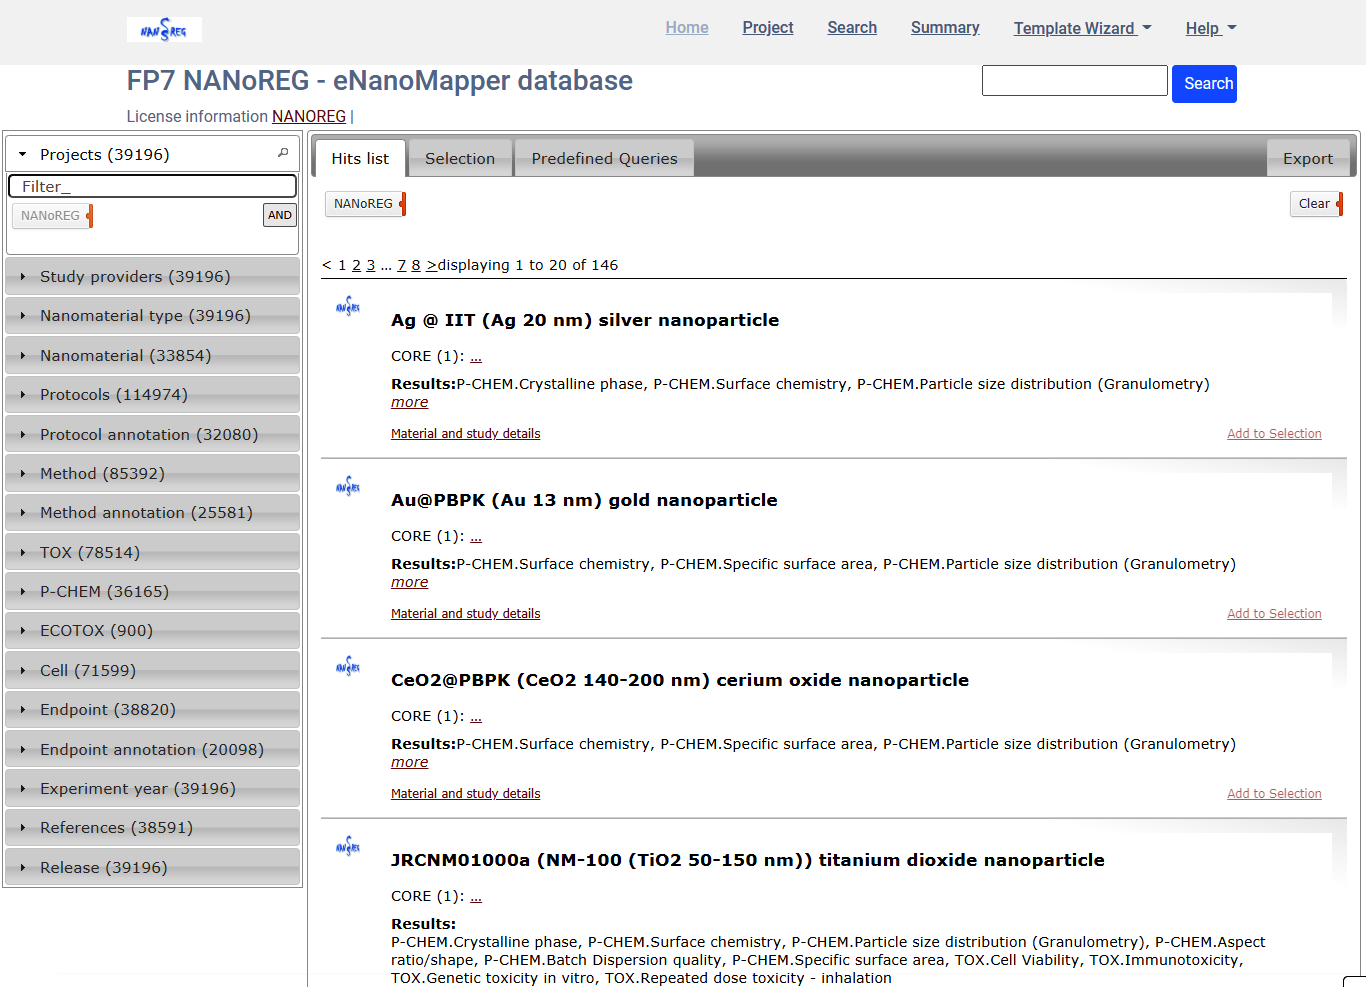Image resolution: width=1366 pixels, height=987 pixels.
Task: Open the Predefined Queries tab
Action: pos(604,159)
